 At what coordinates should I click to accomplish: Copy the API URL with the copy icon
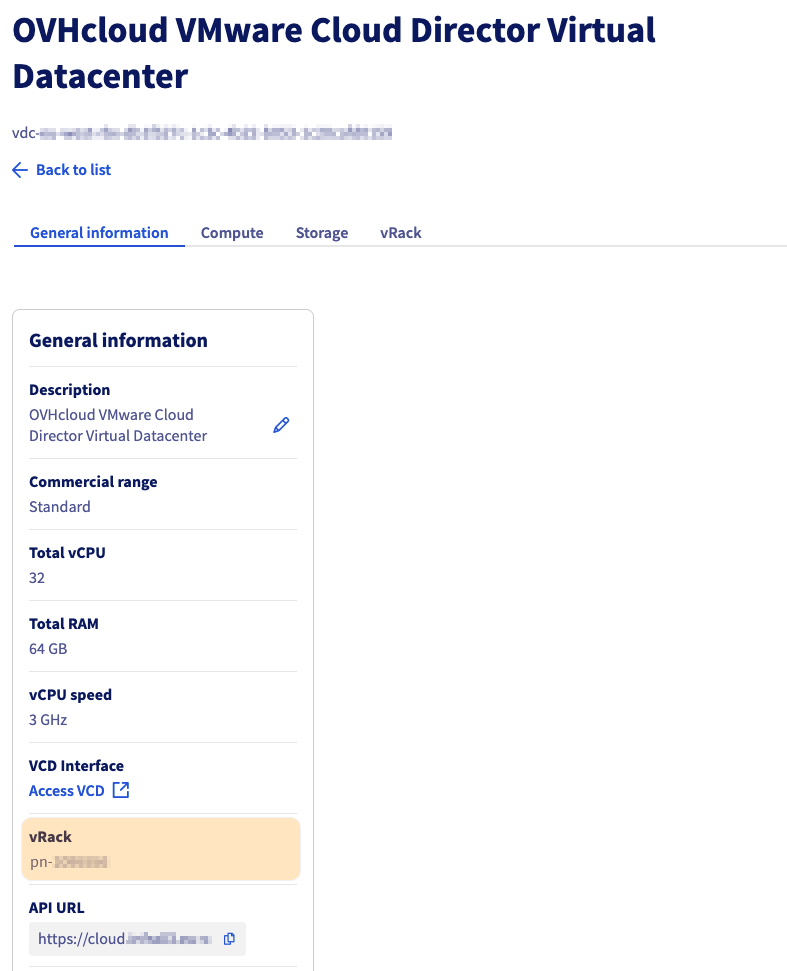(229, 939)
